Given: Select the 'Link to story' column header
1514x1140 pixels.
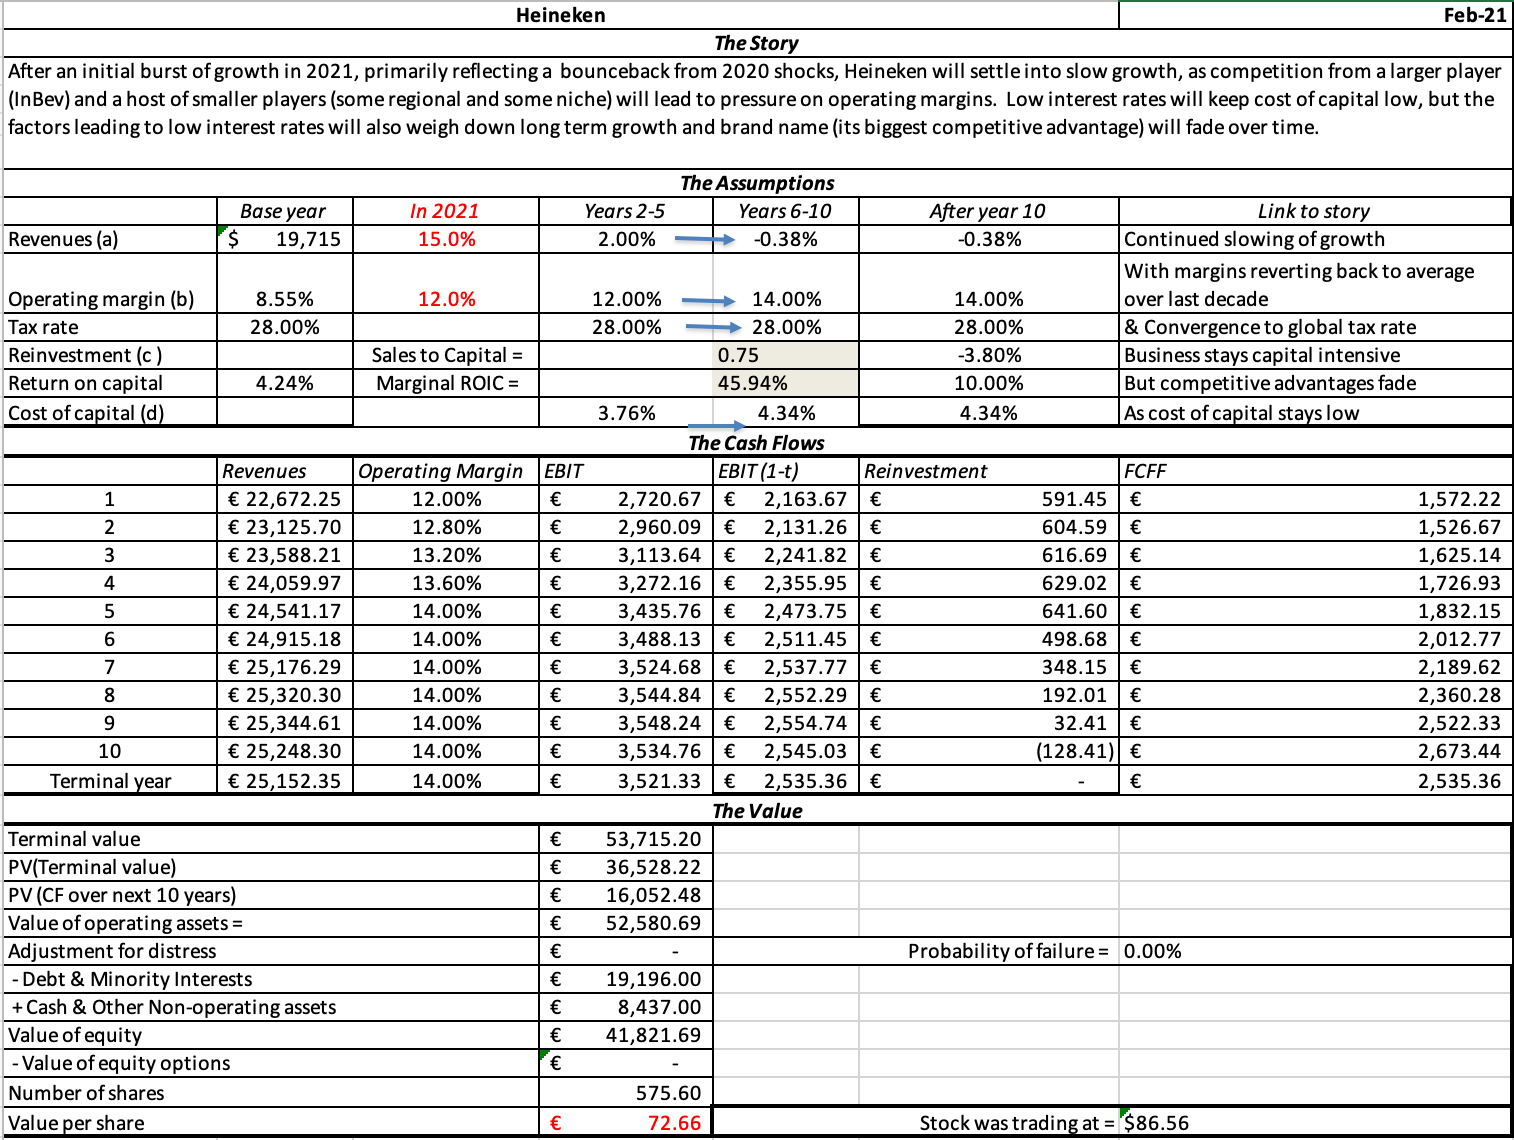Looking at the screenshot, I should click(1313, 211).
